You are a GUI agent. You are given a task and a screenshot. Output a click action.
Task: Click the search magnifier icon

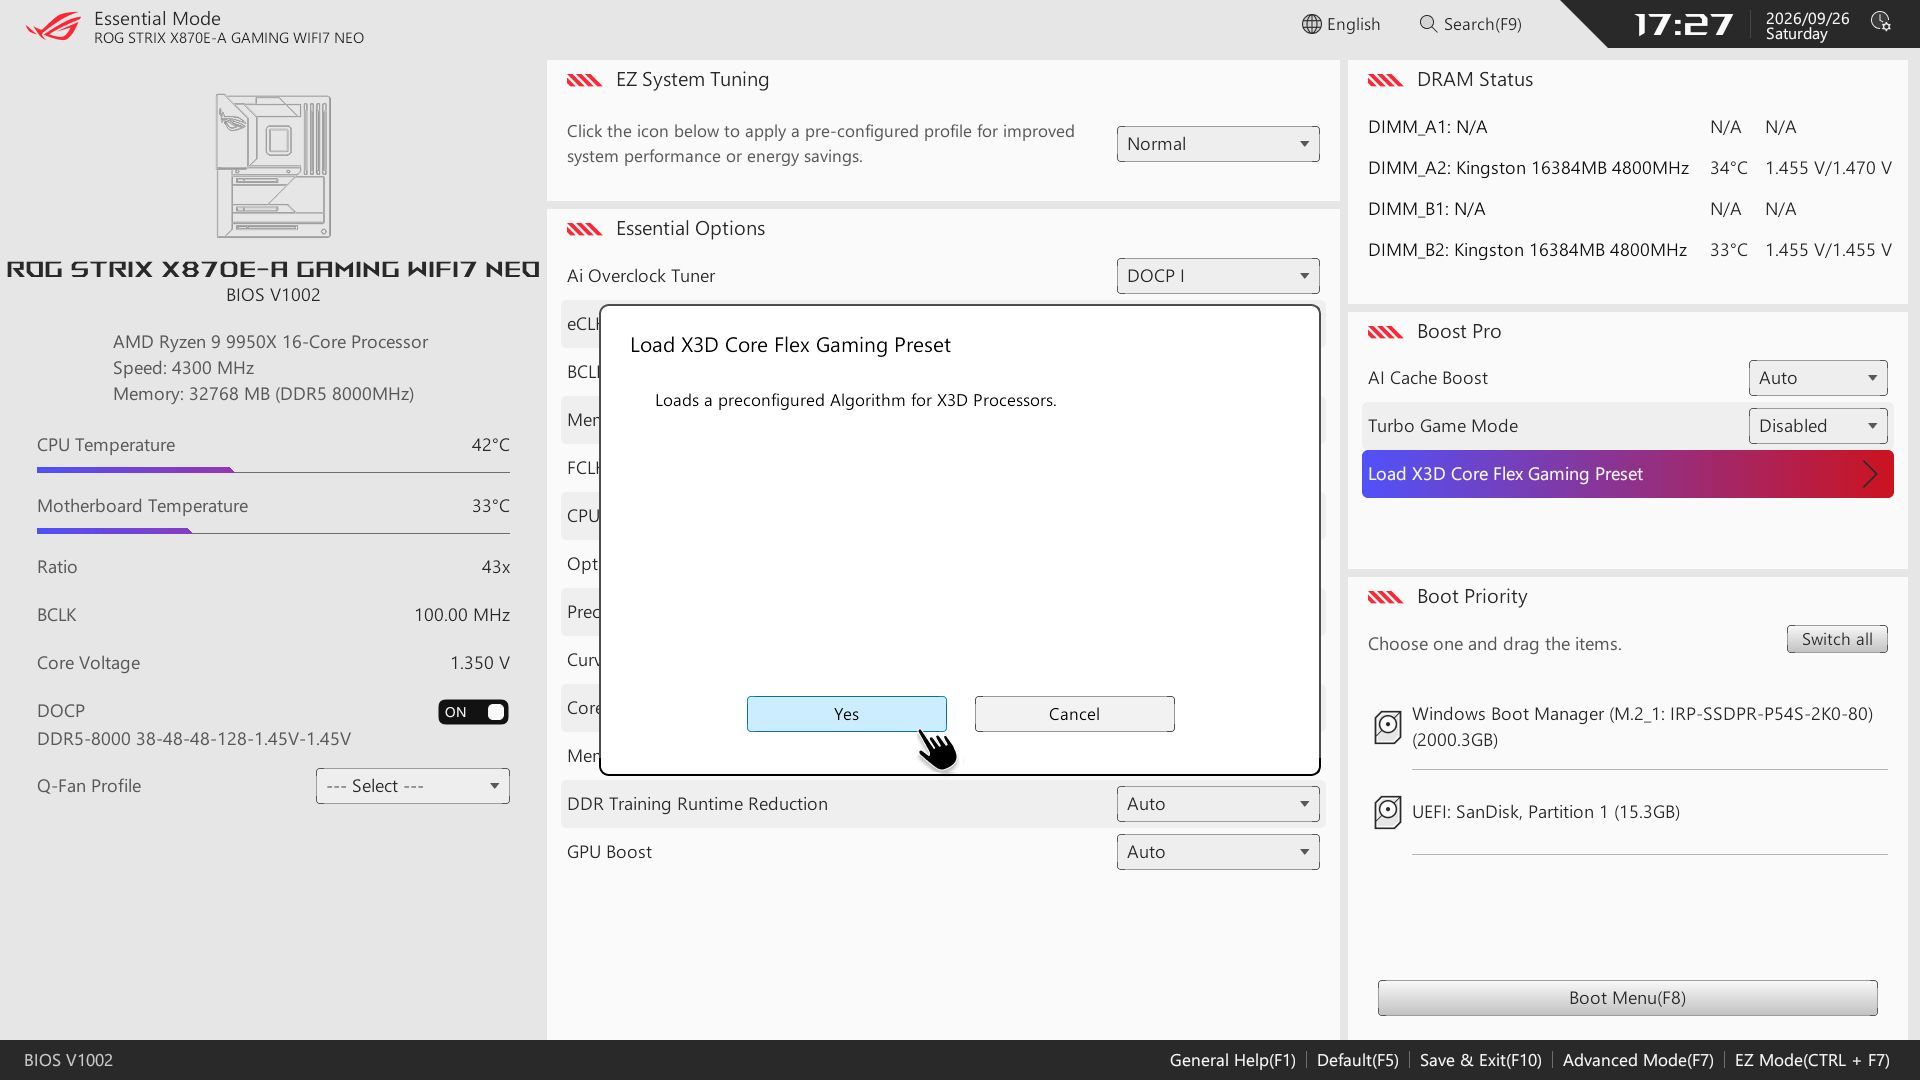pyautogui.click(x=1428, y=24)
